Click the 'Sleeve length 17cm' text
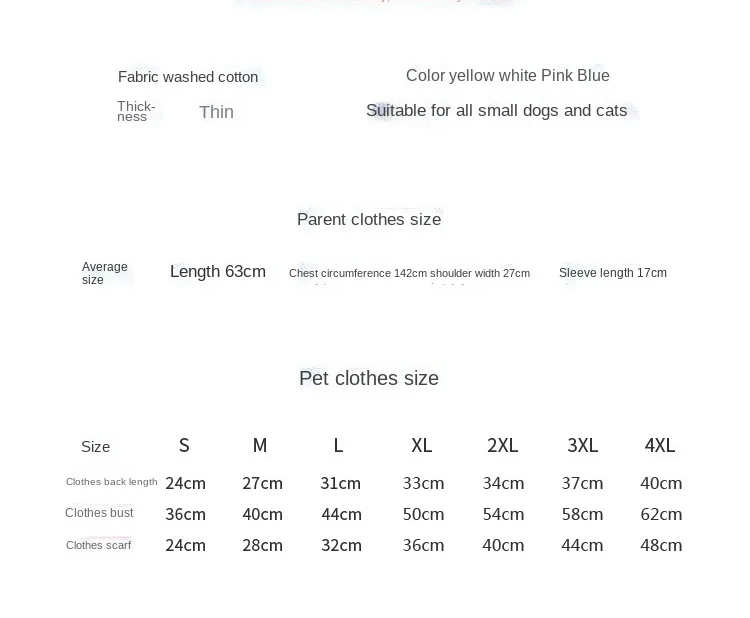The image size is (750, 618). click(x=613, y=273)
